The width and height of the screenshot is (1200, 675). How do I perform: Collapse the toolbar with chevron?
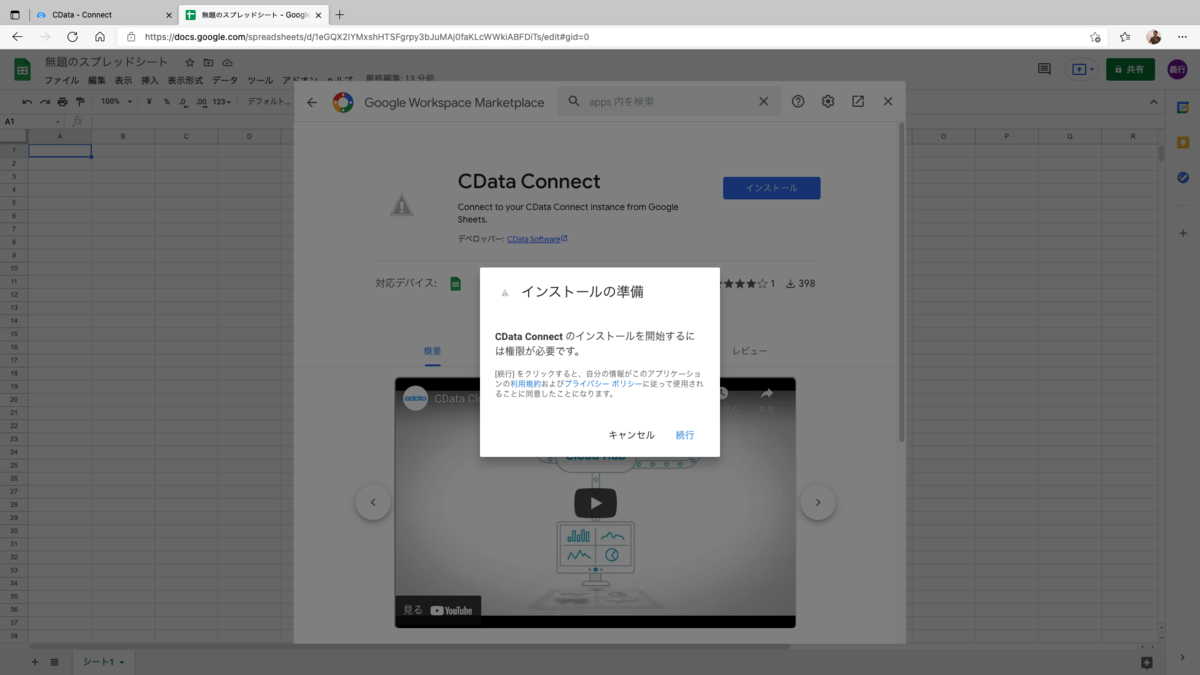coord(1154,102)
